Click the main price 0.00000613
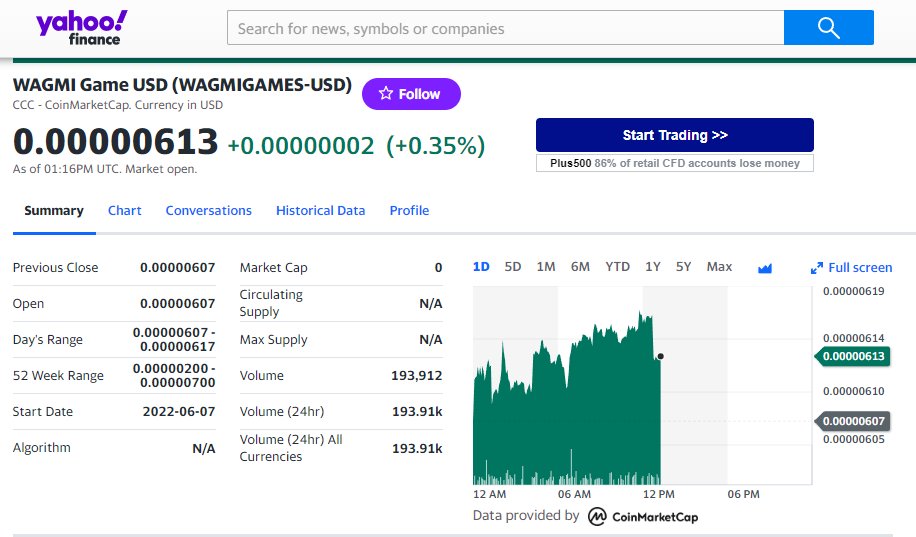 coord(116,141)
